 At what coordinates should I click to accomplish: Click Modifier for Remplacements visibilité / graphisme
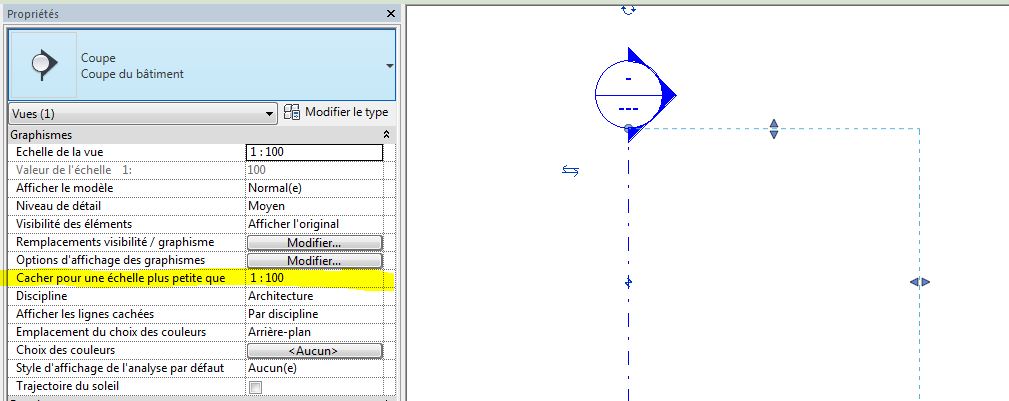(x=314, y=243)
